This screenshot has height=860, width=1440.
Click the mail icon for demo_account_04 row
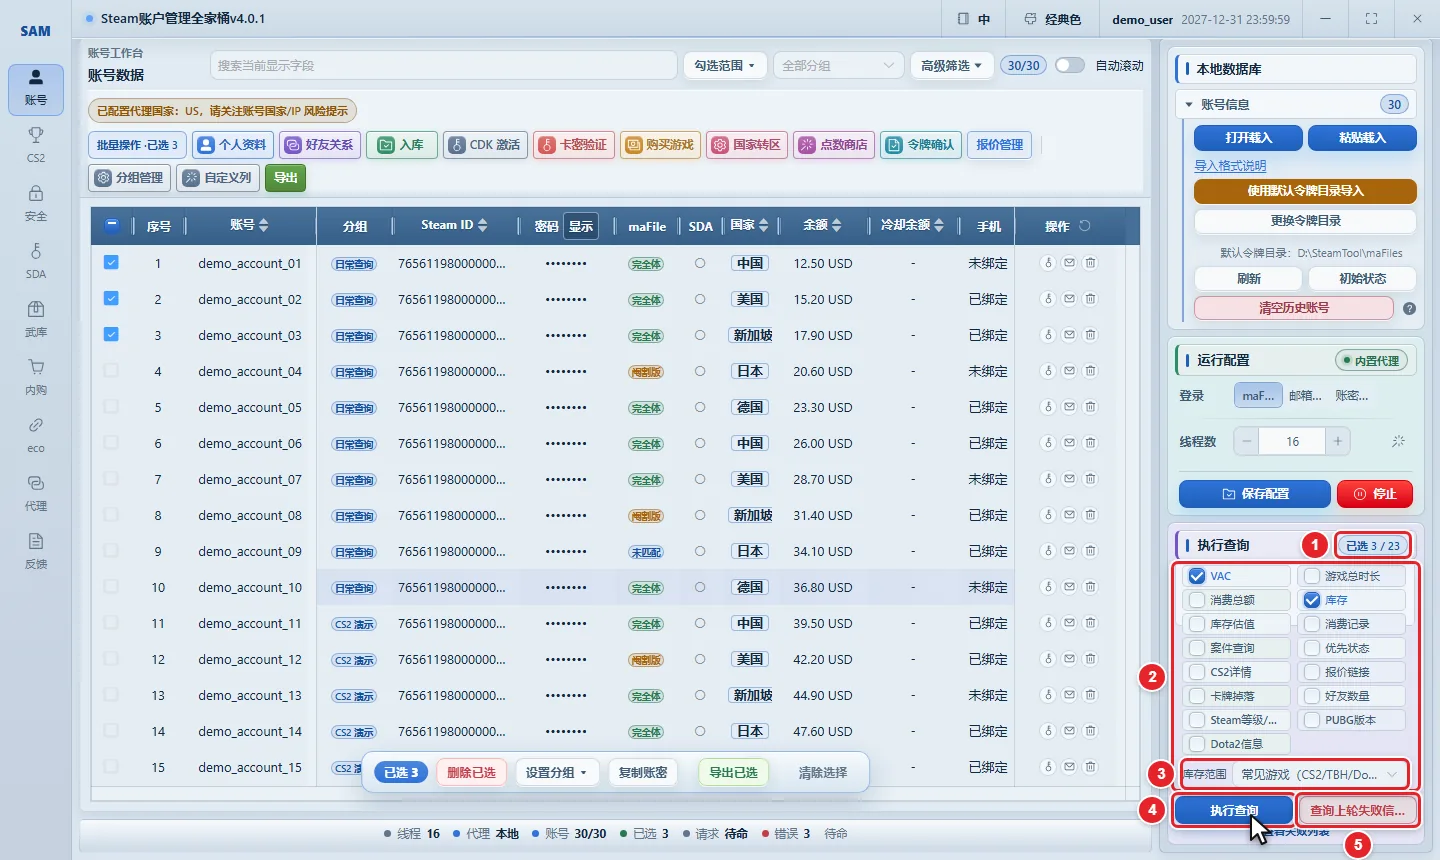pyautogui.click(x=1069, y=371)
